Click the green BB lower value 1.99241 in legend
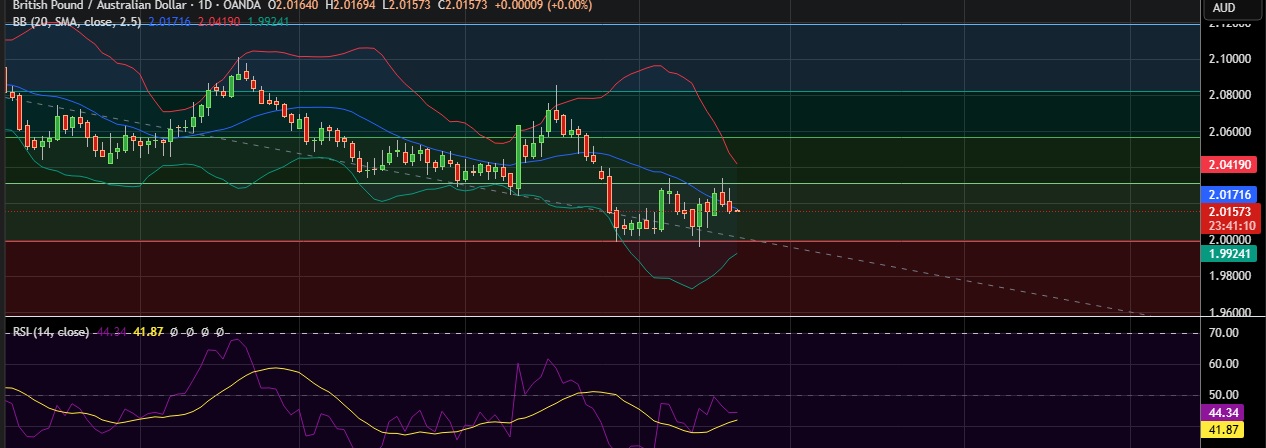 (x=268, y=20)
